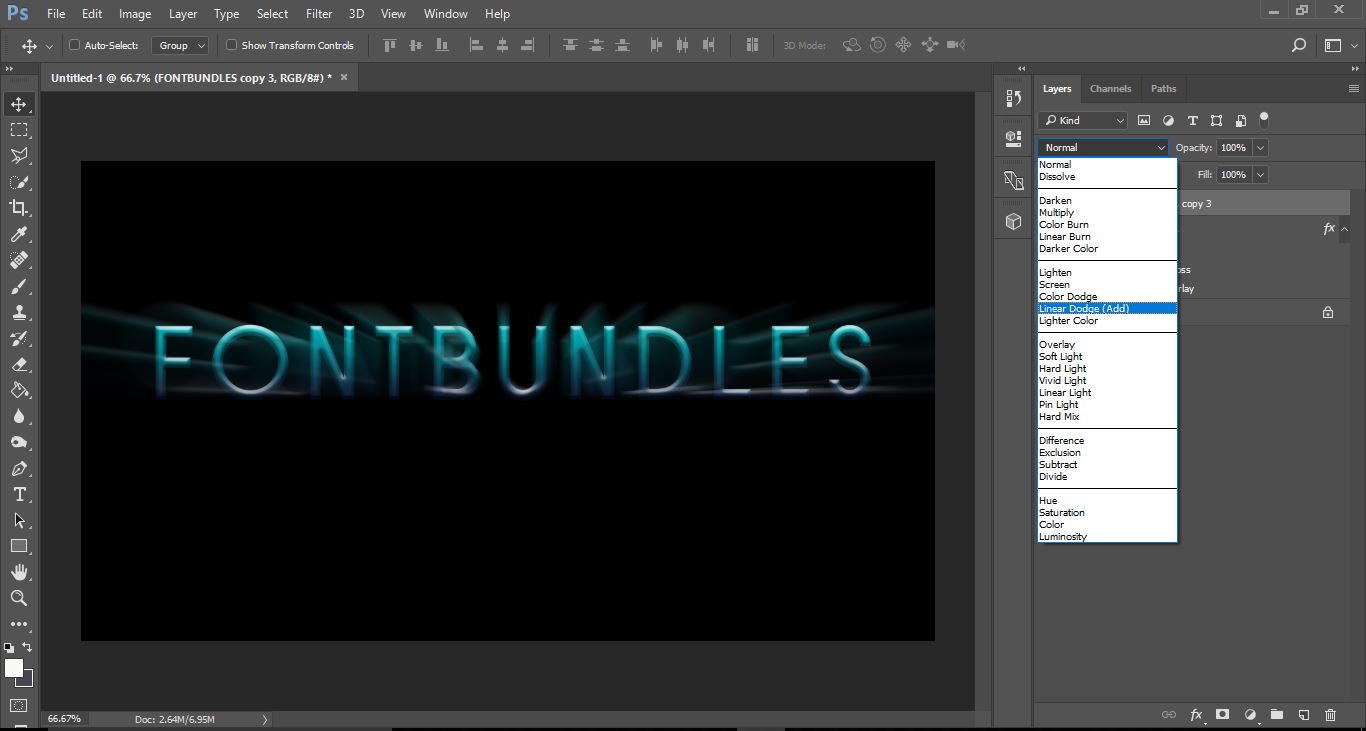Select the Screen blend mode
This screenshot has height=731, width=1366.
click(x=1107, y=284)
